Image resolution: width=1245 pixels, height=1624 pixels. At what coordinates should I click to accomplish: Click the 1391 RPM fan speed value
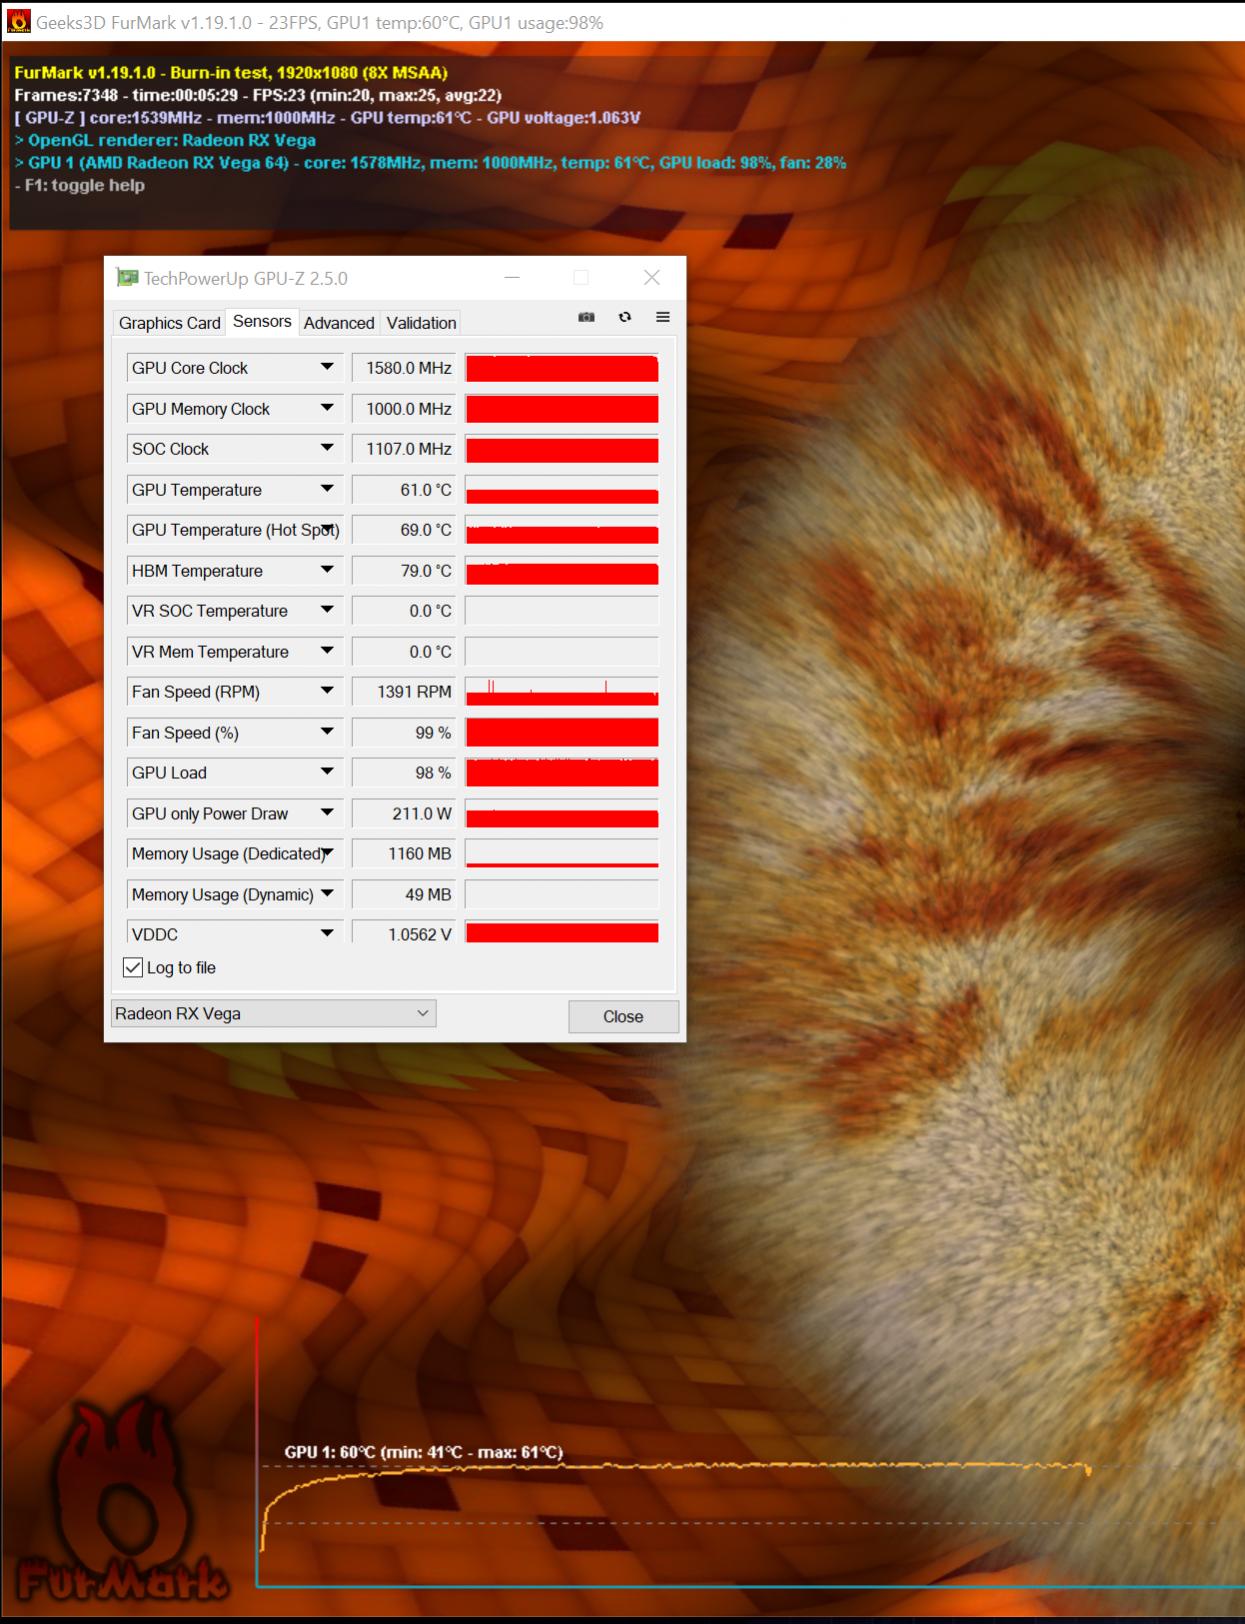point(404,692)
